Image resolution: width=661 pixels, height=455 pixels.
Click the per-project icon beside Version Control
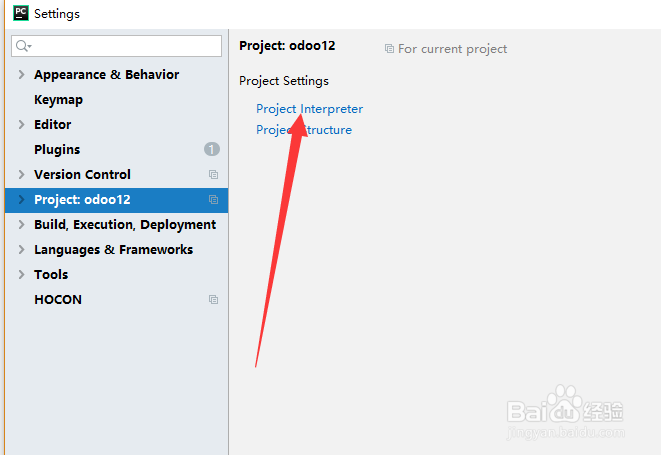point(213,174)
